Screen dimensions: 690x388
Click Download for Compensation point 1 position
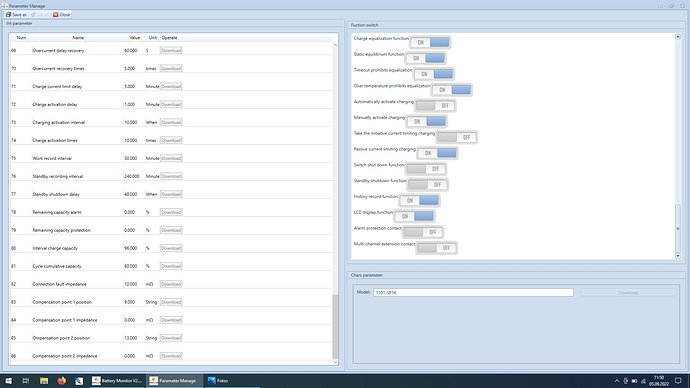[171, 302]
